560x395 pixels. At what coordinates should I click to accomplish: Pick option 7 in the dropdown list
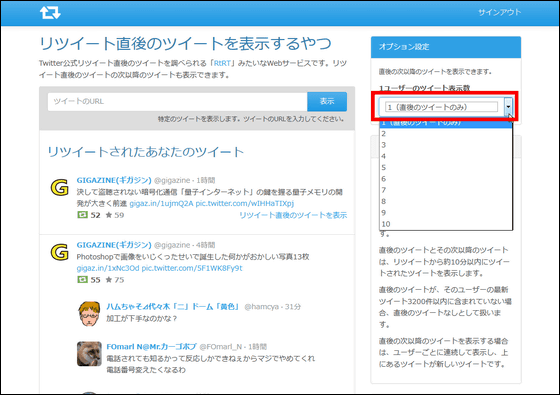(446, 190)
